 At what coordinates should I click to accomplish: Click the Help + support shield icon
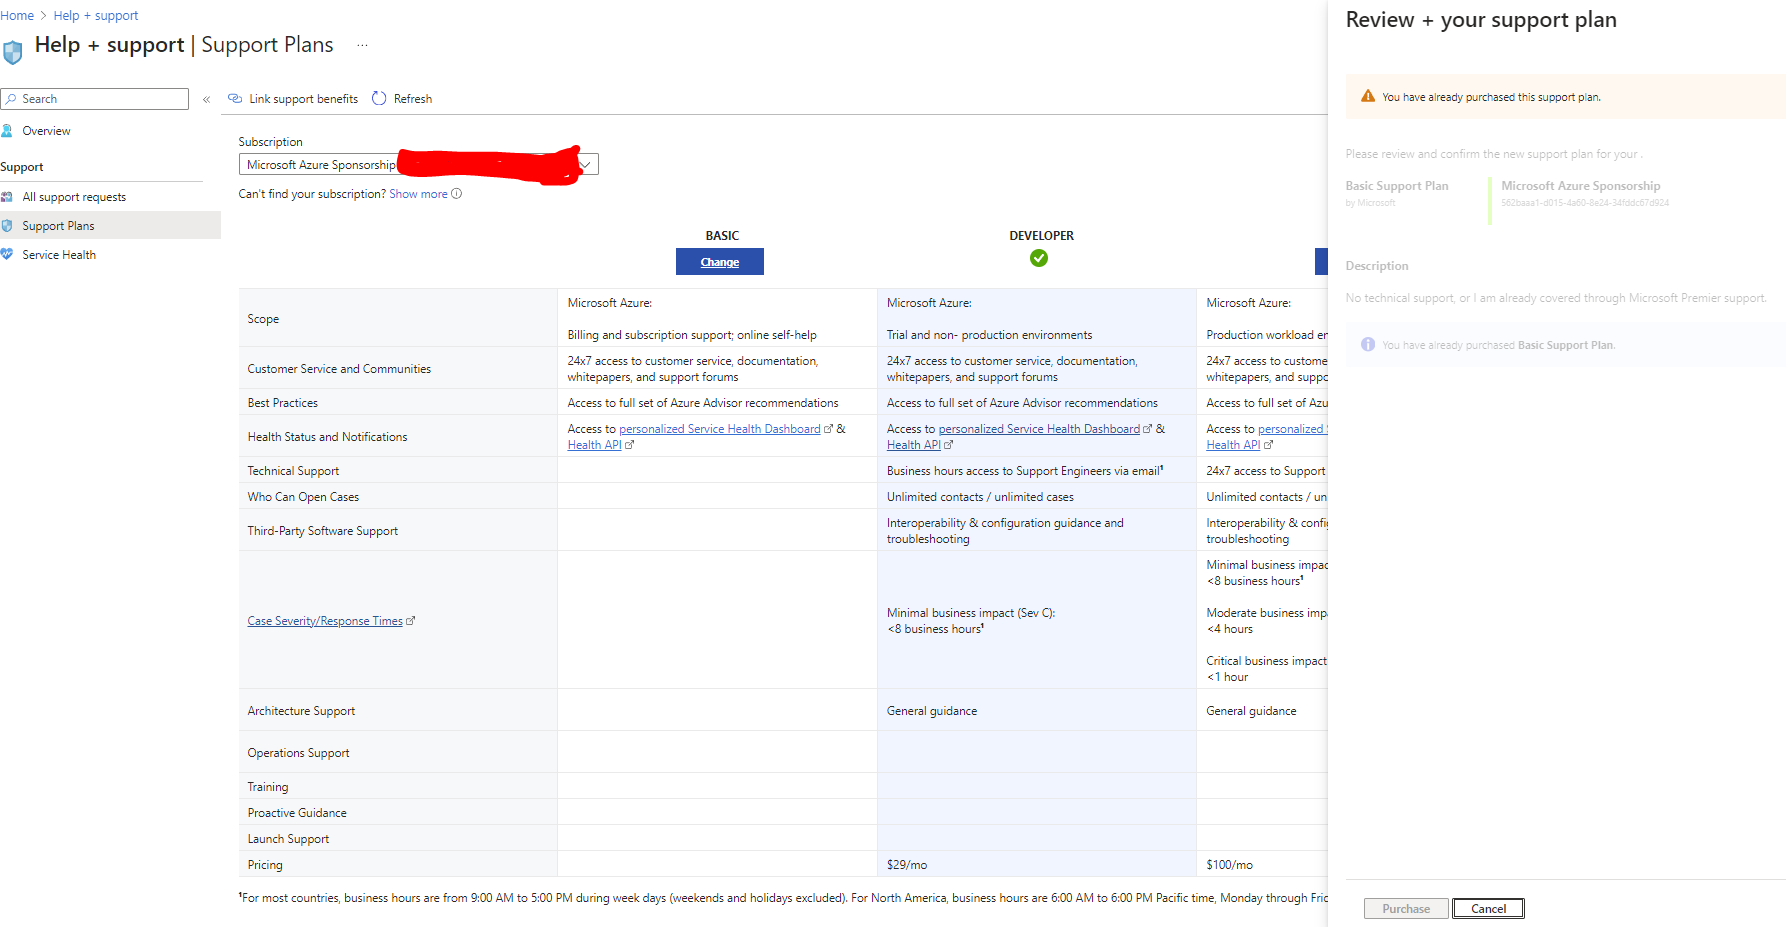click(x=13, y=51)
